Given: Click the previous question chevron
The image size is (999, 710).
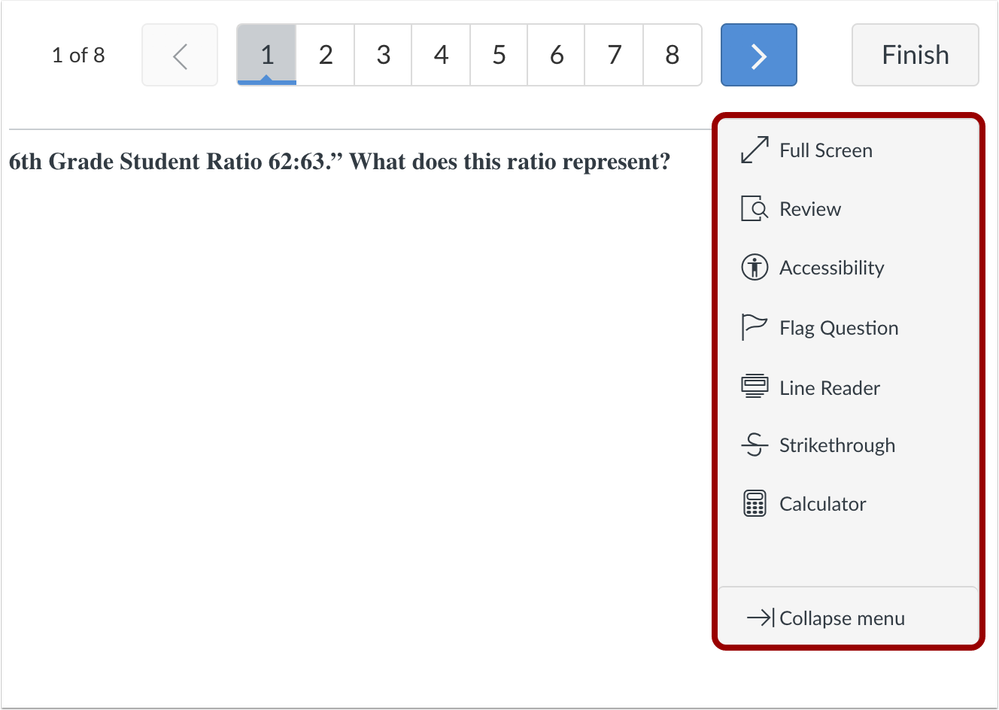Looking at the screenshot, I should tap(179, 55).
